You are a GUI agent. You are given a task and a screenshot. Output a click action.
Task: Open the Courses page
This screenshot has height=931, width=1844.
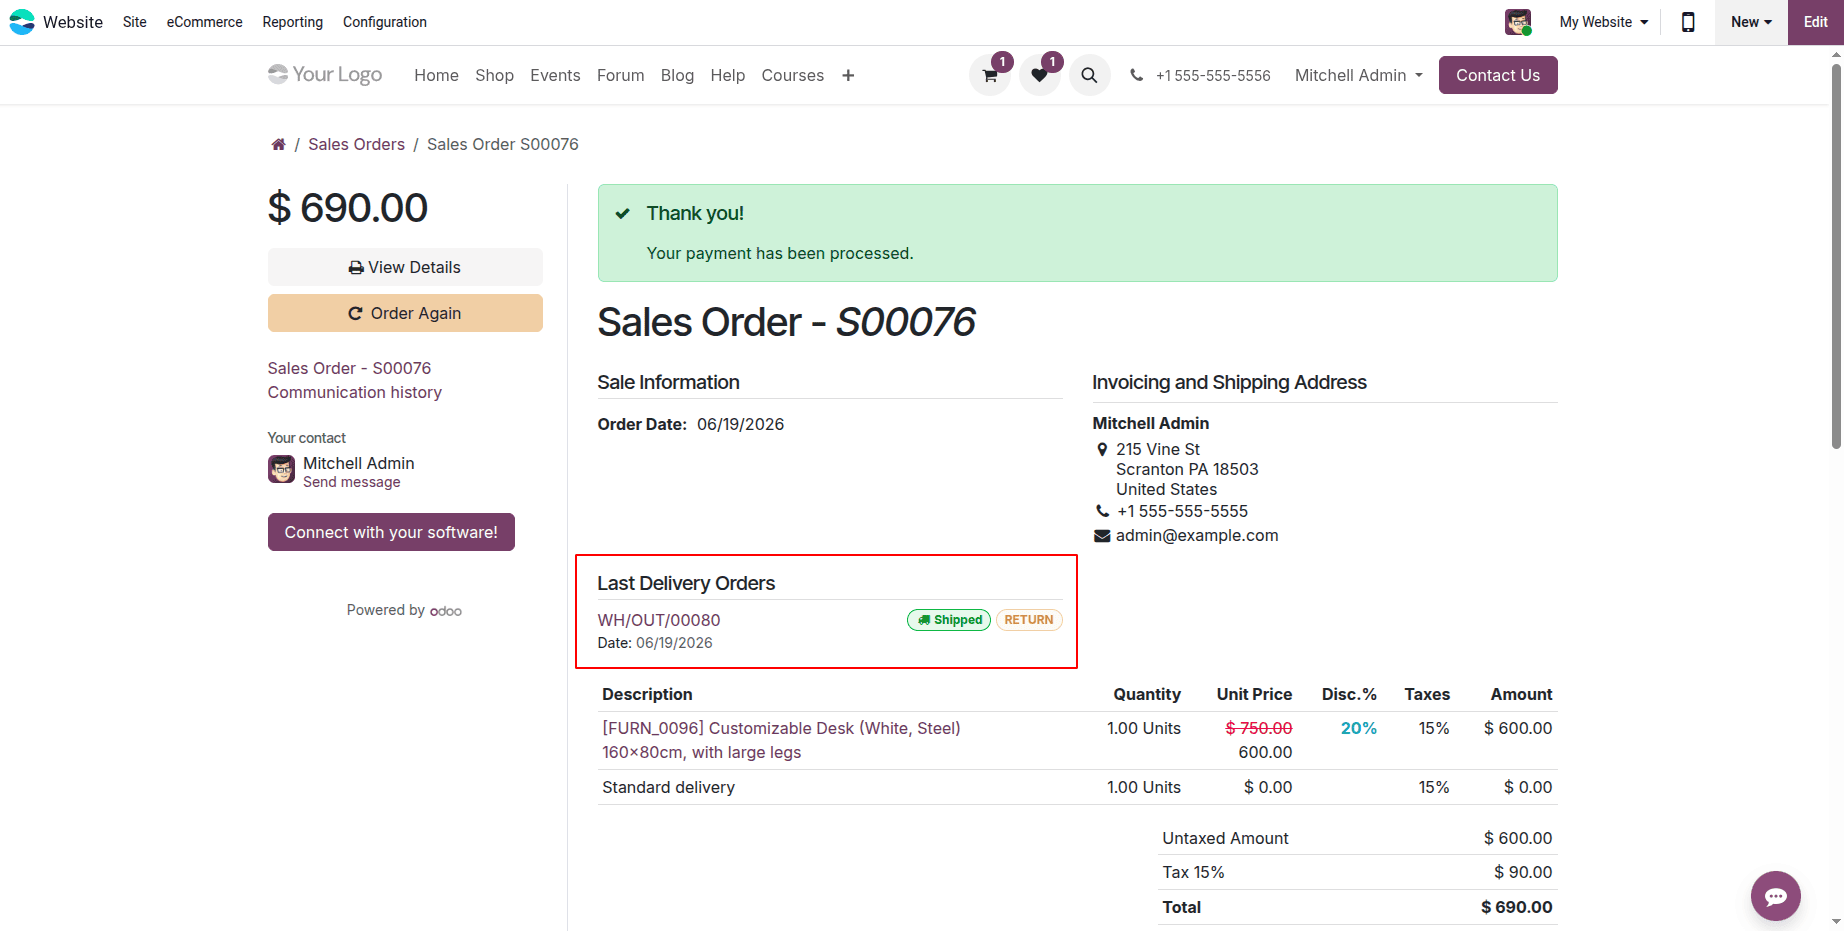[x=793, y=75]
